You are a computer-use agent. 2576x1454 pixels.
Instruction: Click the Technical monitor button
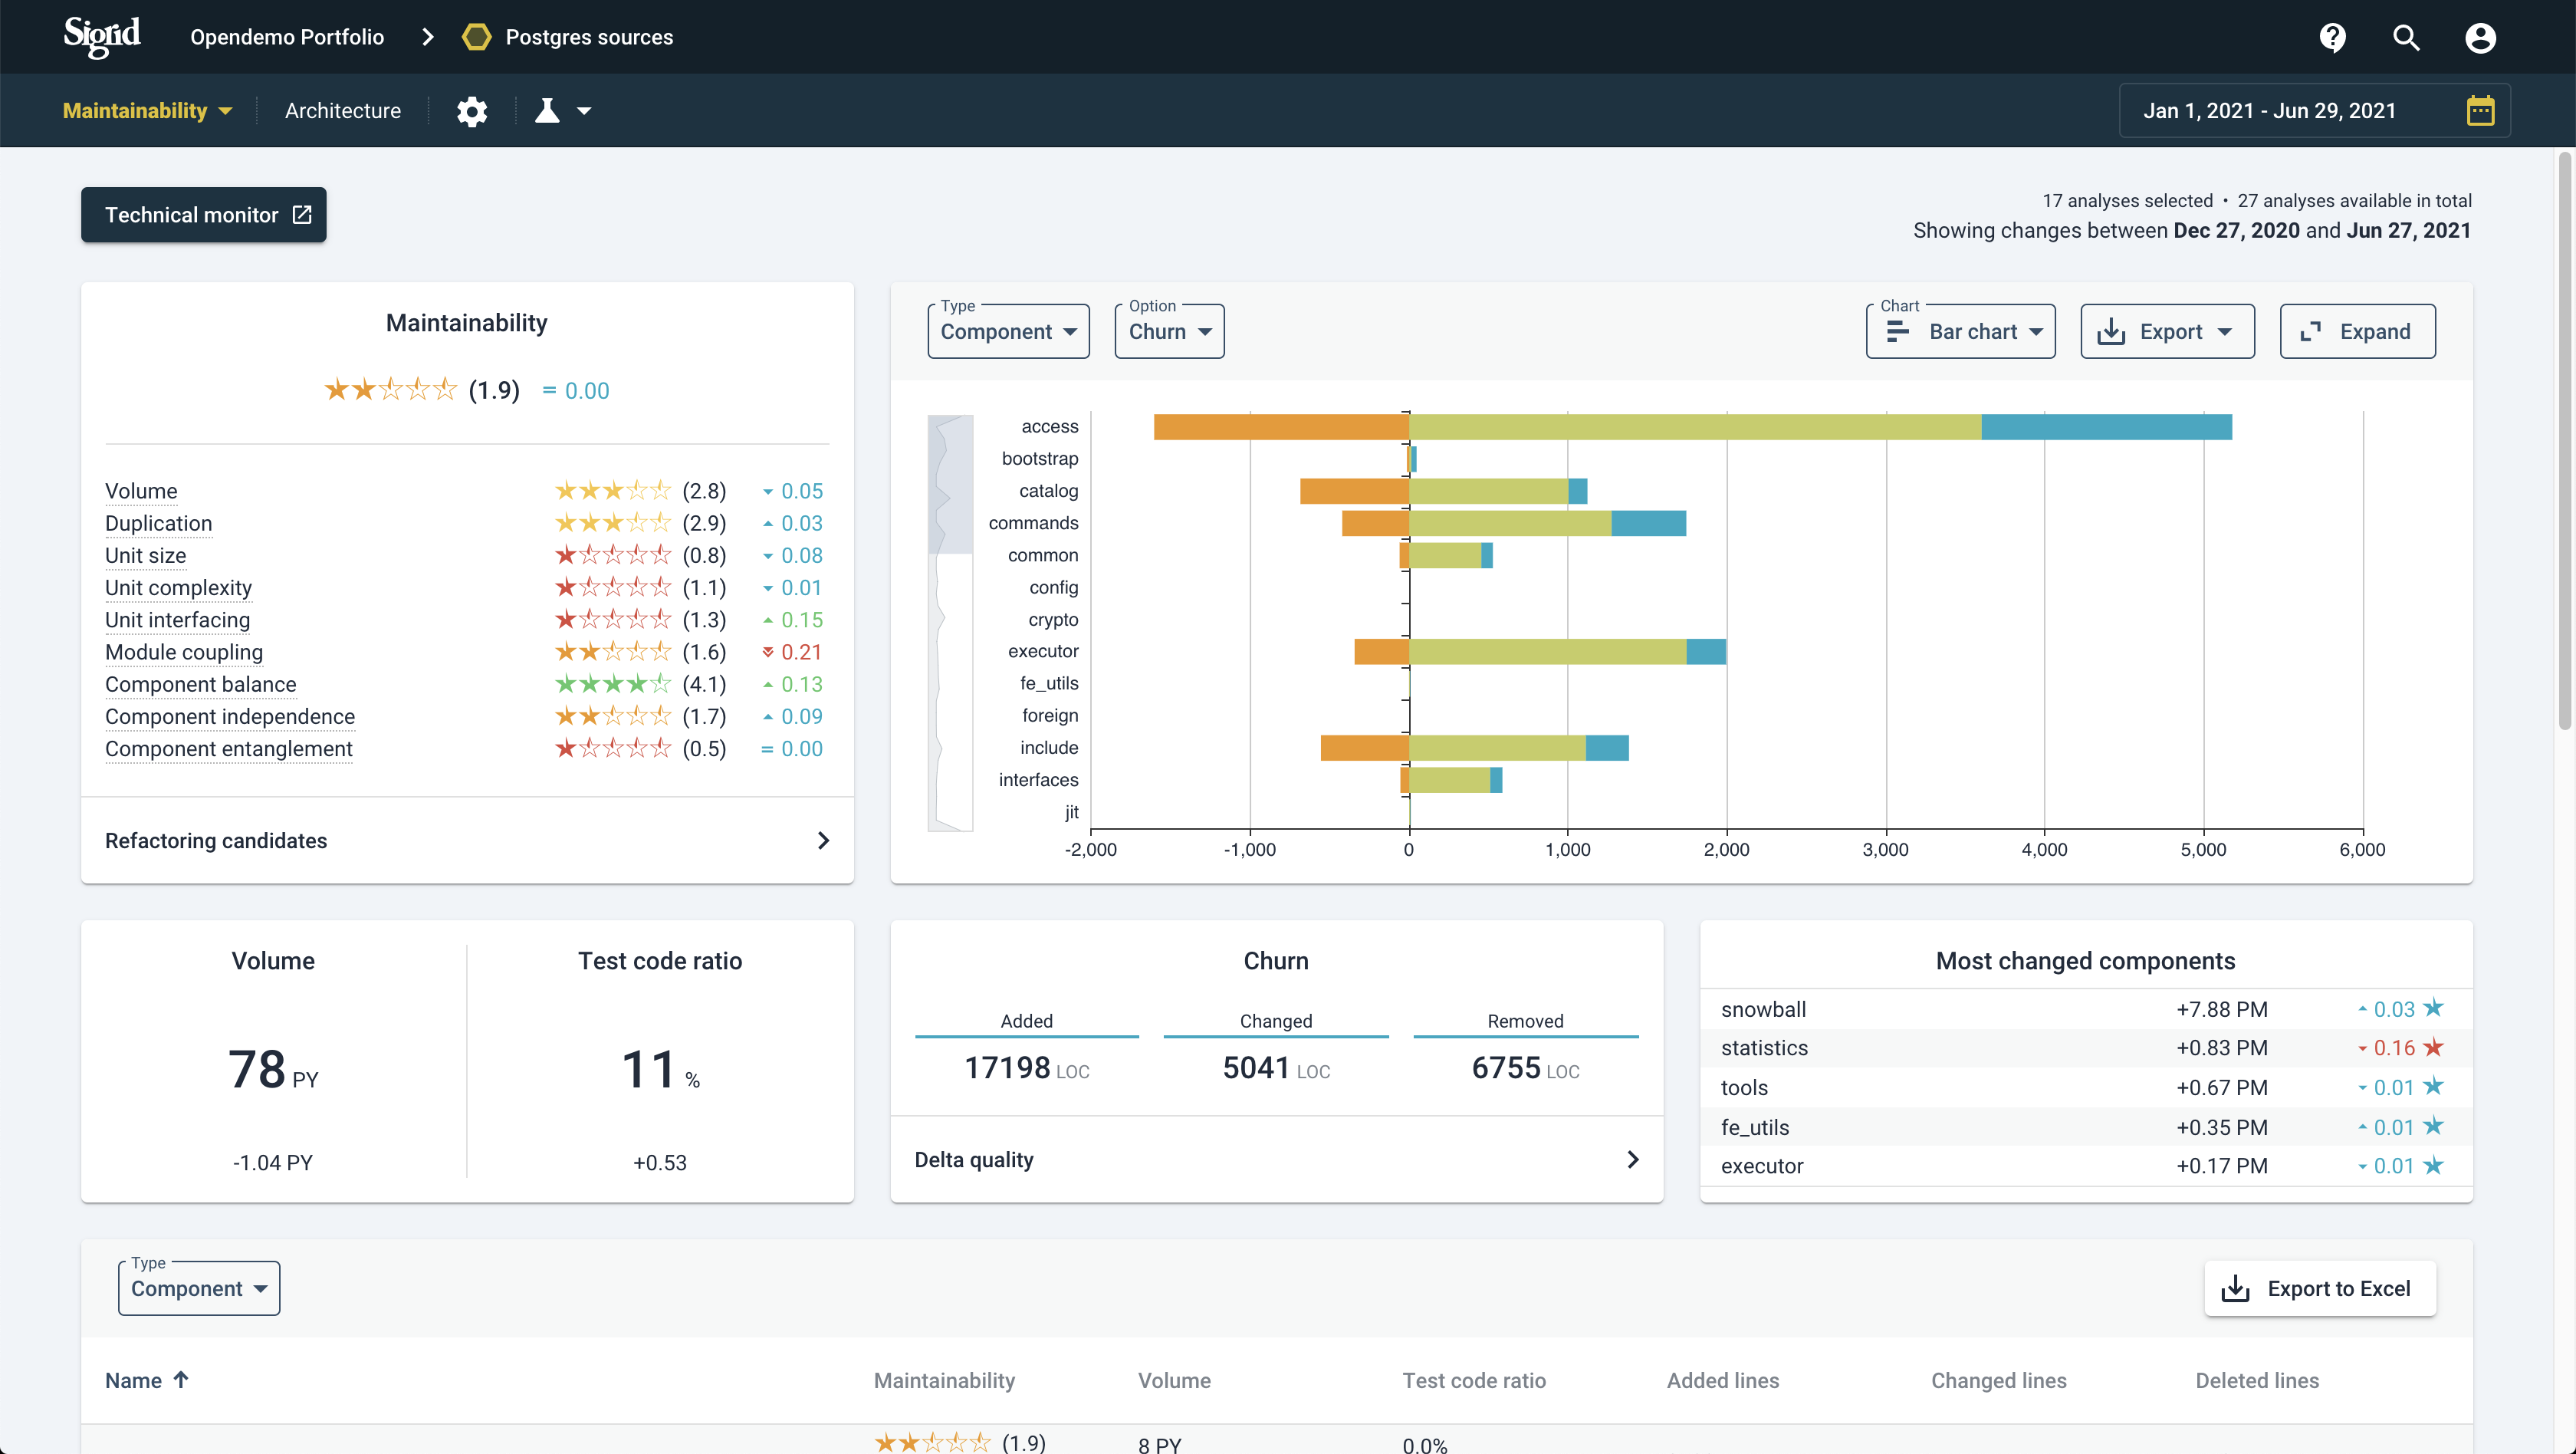click(x=204, y=215)
